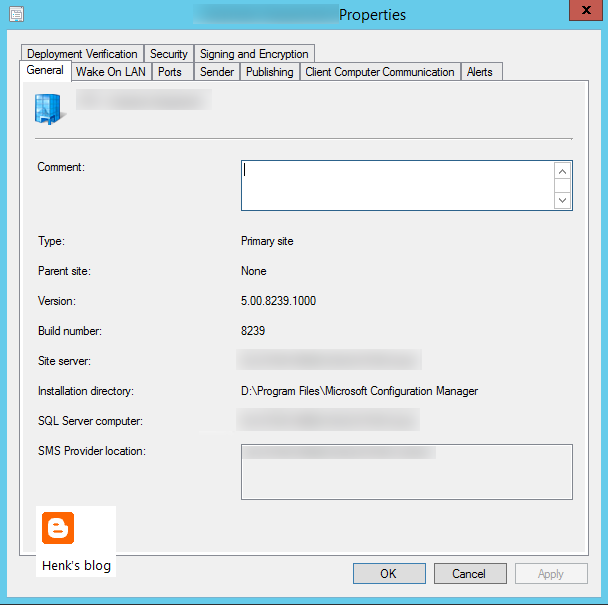Click the Comment box scroll down arrow
Image resolution: width=608 pixels, height=606 pixels.
coord(562,200)
